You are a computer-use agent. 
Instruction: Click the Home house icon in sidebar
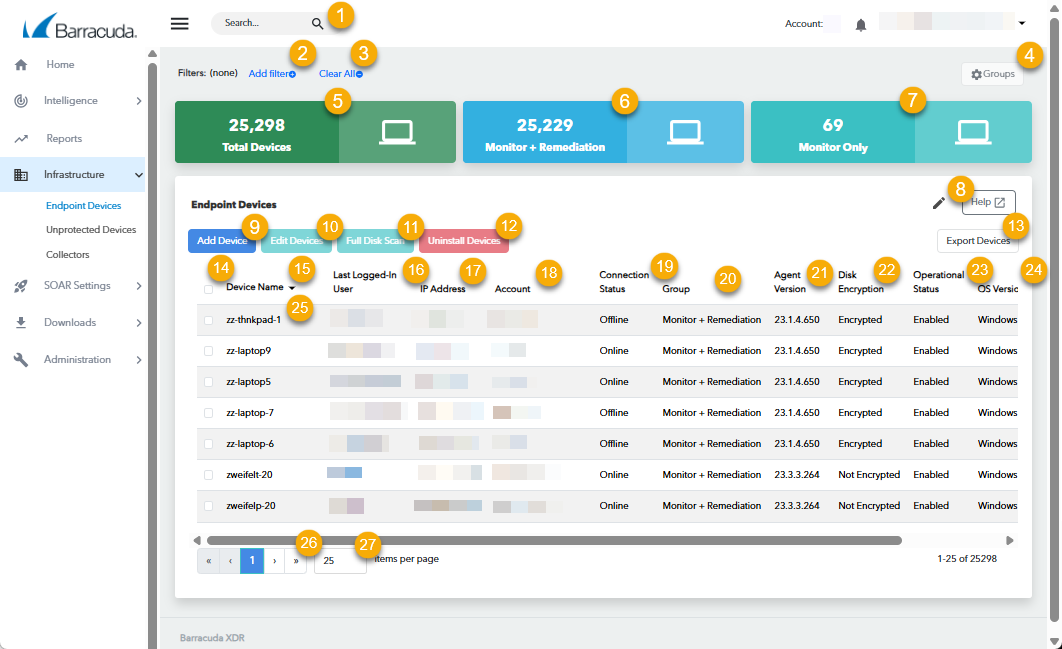pos(21,65)
